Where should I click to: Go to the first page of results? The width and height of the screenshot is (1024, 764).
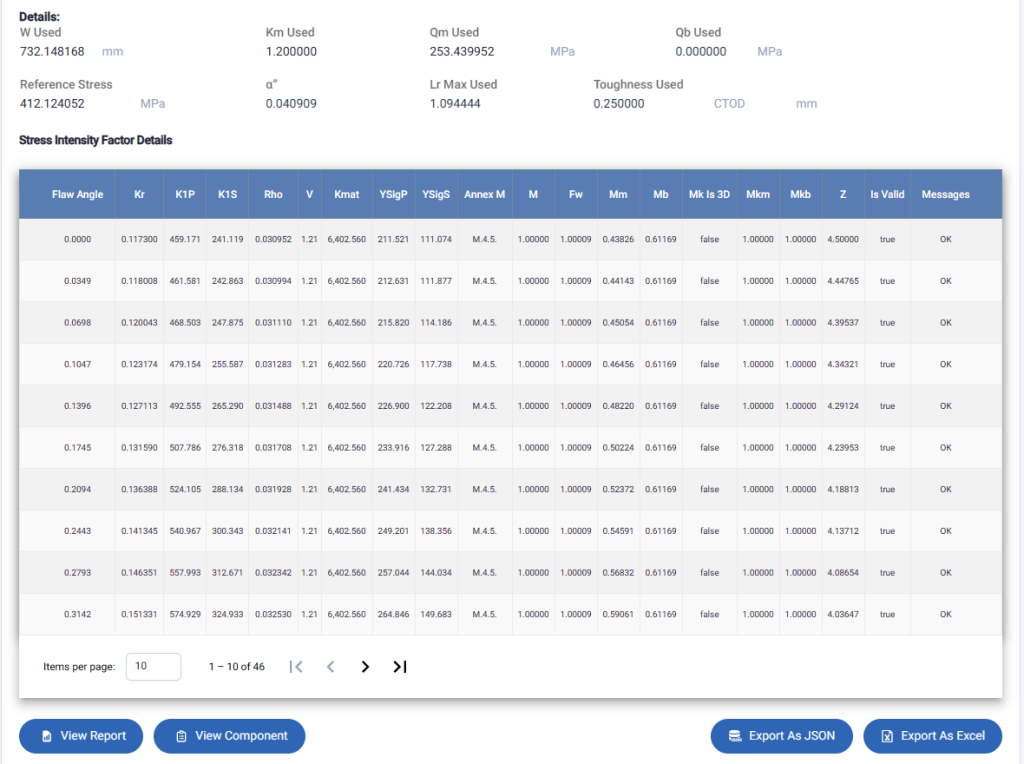296,667
